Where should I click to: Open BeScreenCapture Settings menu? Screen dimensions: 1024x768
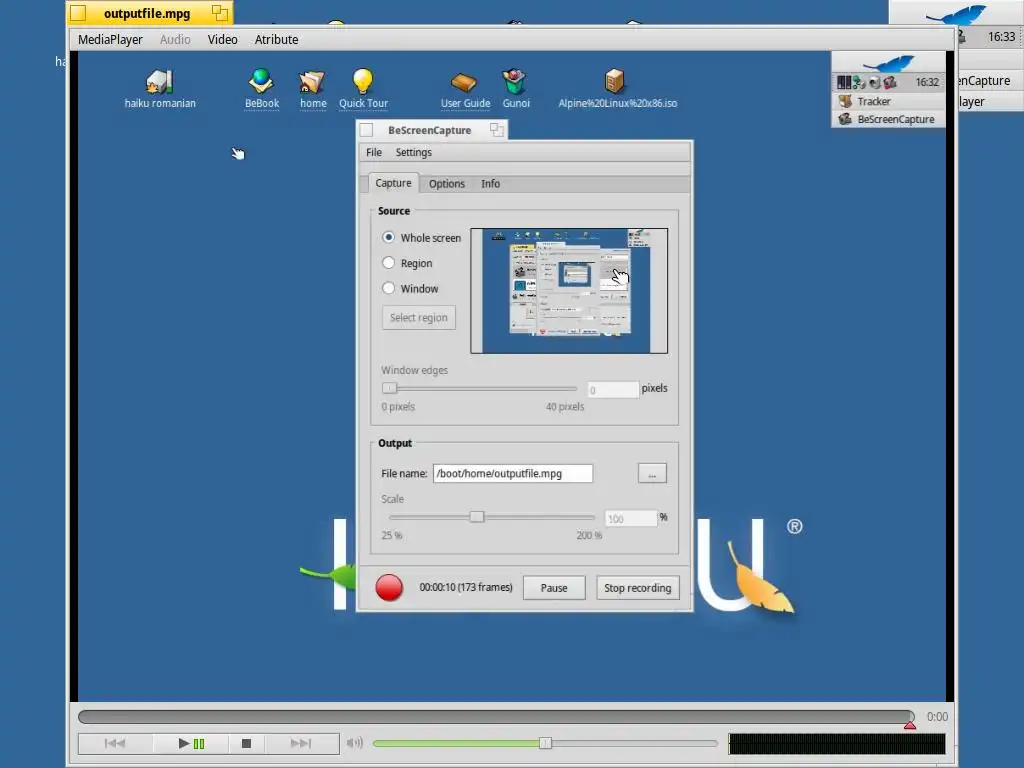pyautogui.click(x=413, y=152)
